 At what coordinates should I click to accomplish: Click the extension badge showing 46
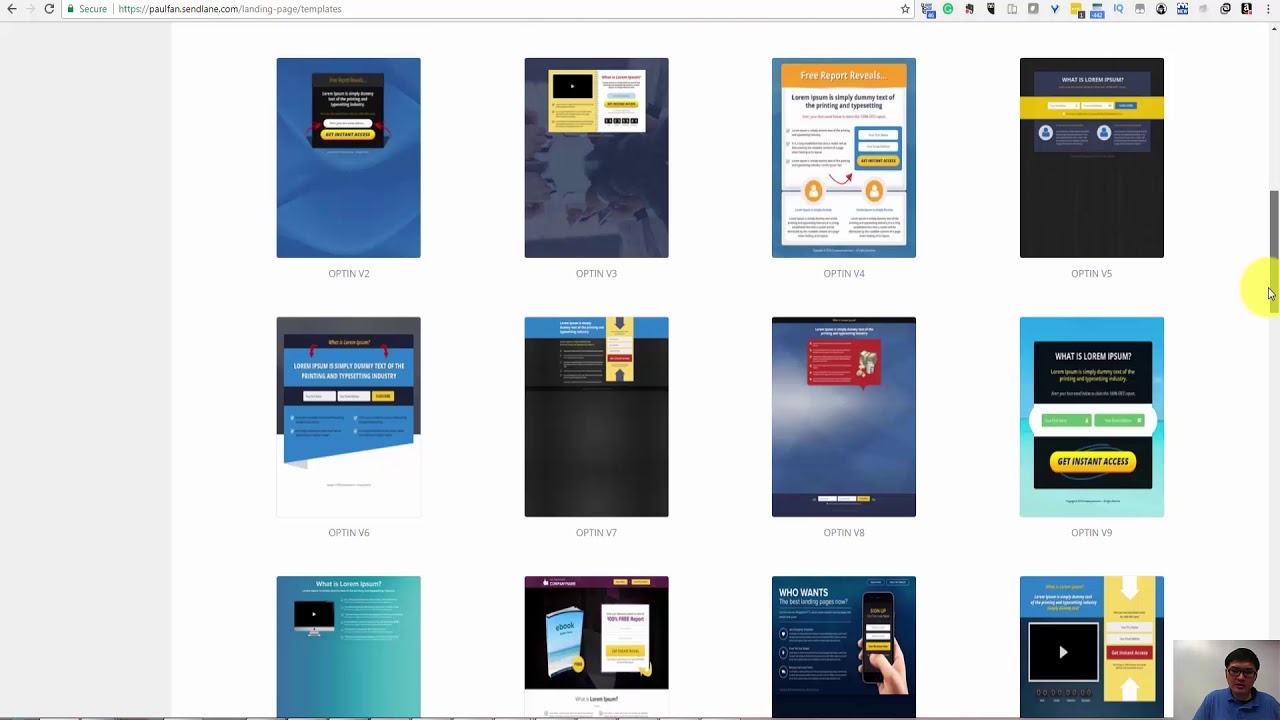(x=928, y=10)
